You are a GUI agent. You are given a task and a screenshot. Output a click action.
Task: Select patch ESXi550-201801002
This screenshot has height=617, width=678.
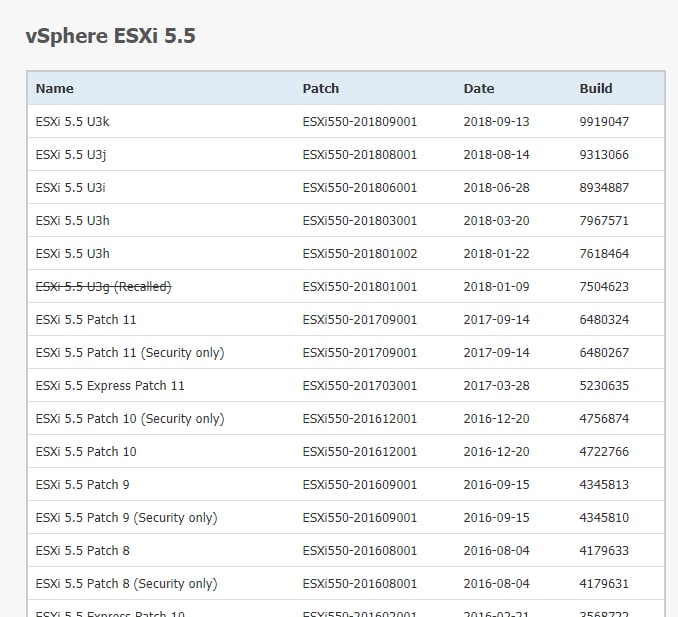(x=360, y=254)
